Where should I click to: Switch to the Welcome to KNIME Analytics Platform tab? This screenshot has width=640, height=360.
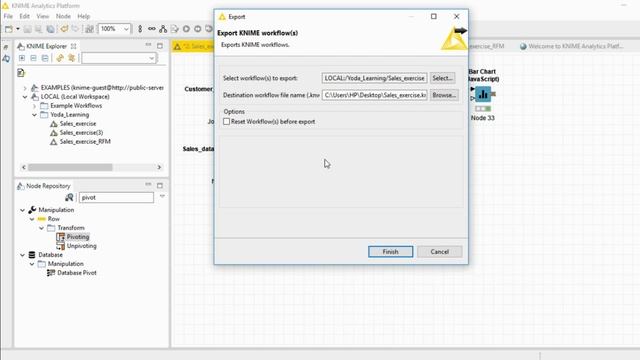tap(571, 46)
